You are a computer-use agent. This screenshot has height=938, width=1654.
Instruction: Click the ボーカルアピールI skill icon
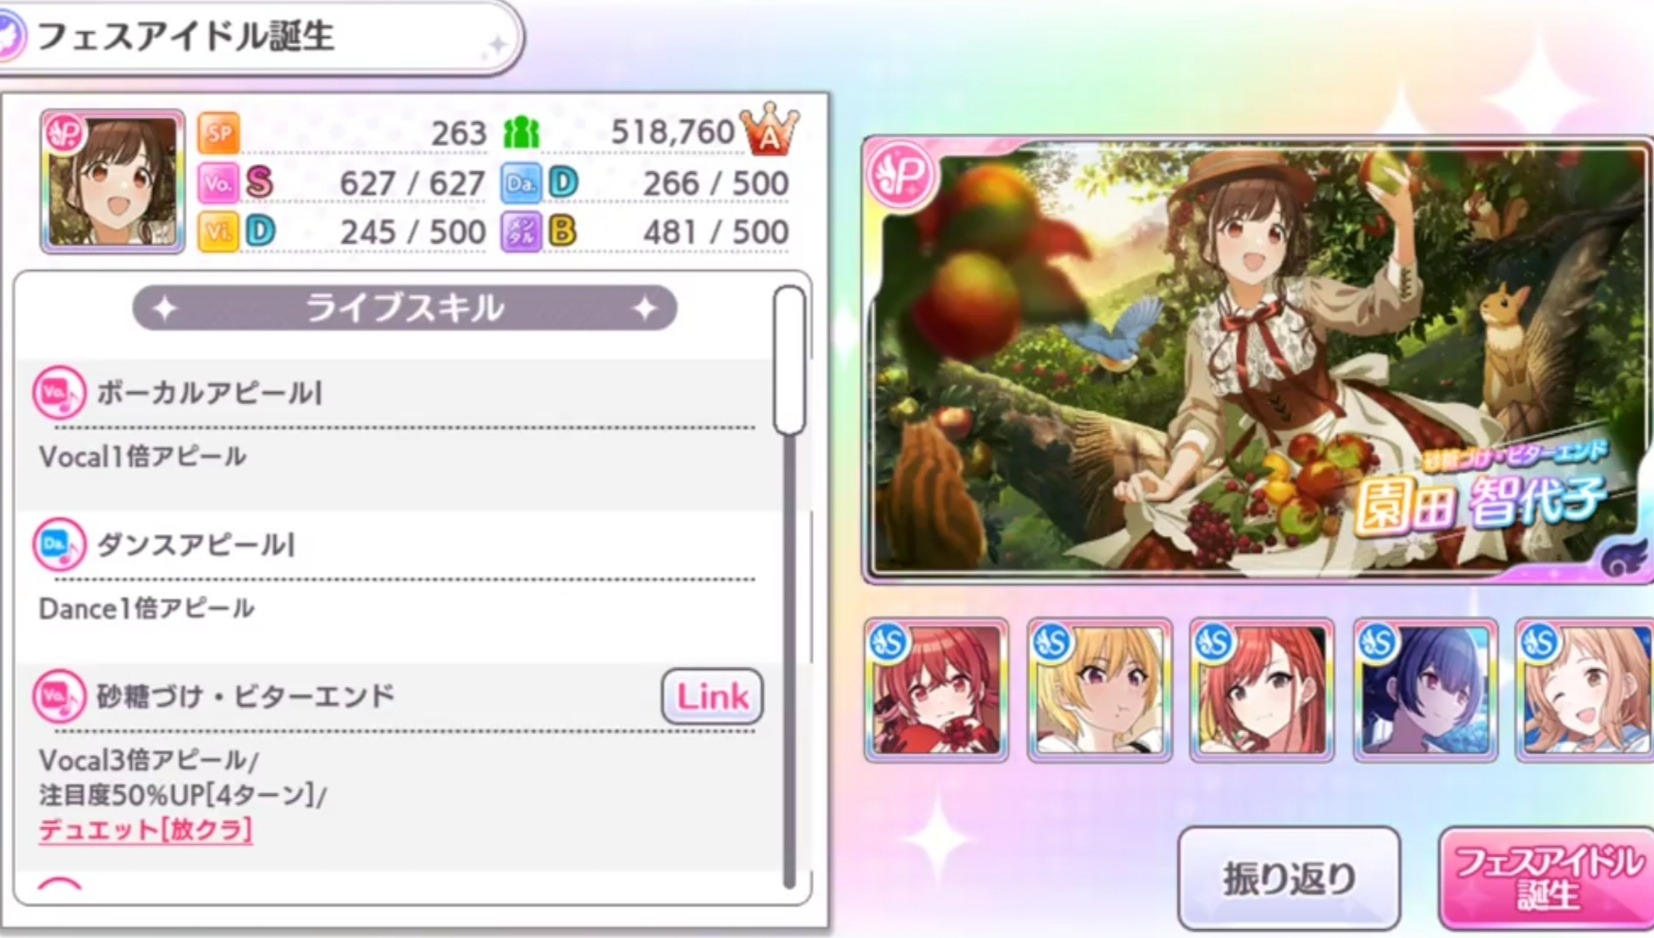click(x=59, y=393)
